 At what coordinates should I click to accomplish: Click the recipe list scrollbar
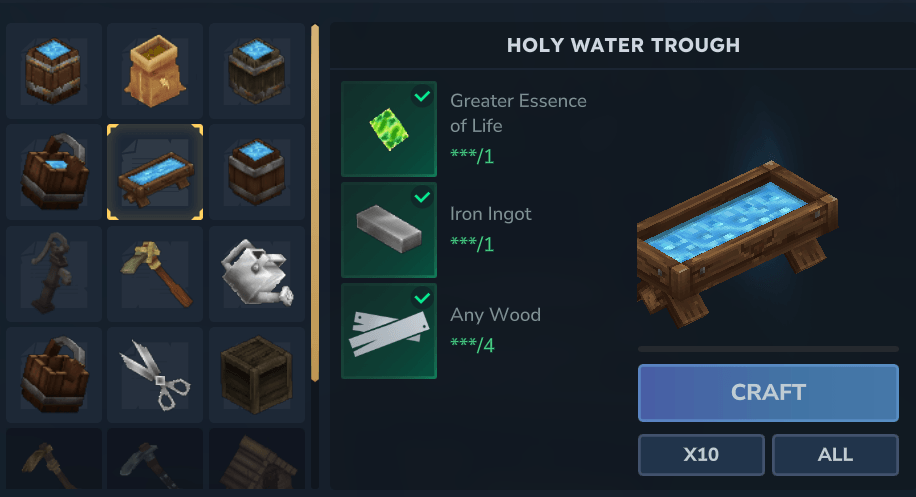pos(315,203)
